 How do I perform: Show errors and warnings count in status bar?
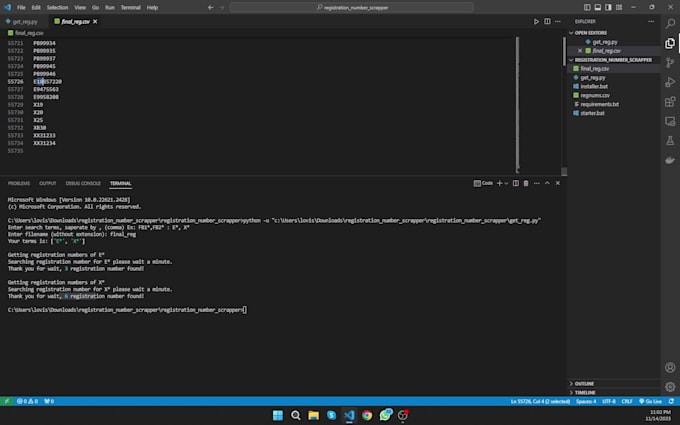[27, 401]
